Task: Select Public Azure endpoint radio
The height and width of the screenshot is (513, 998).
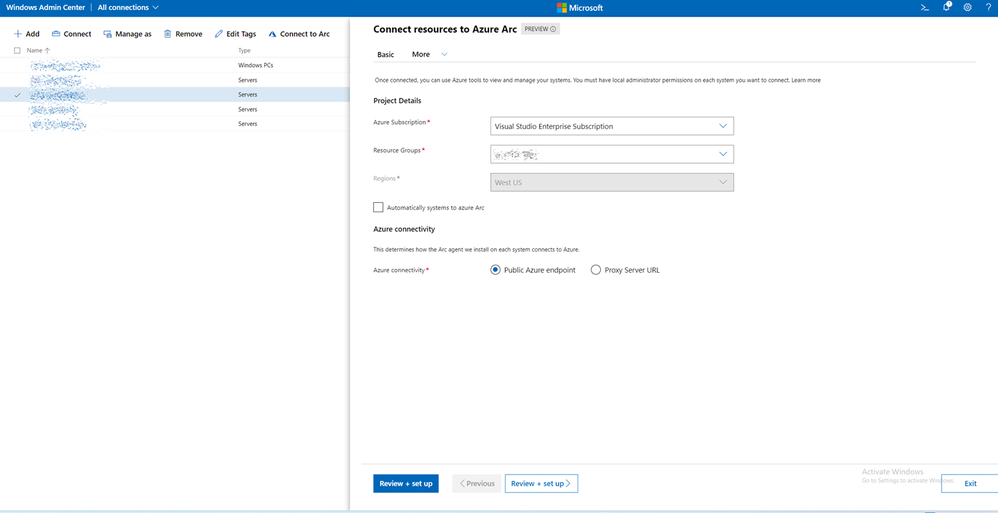Action: click(495, 270)
